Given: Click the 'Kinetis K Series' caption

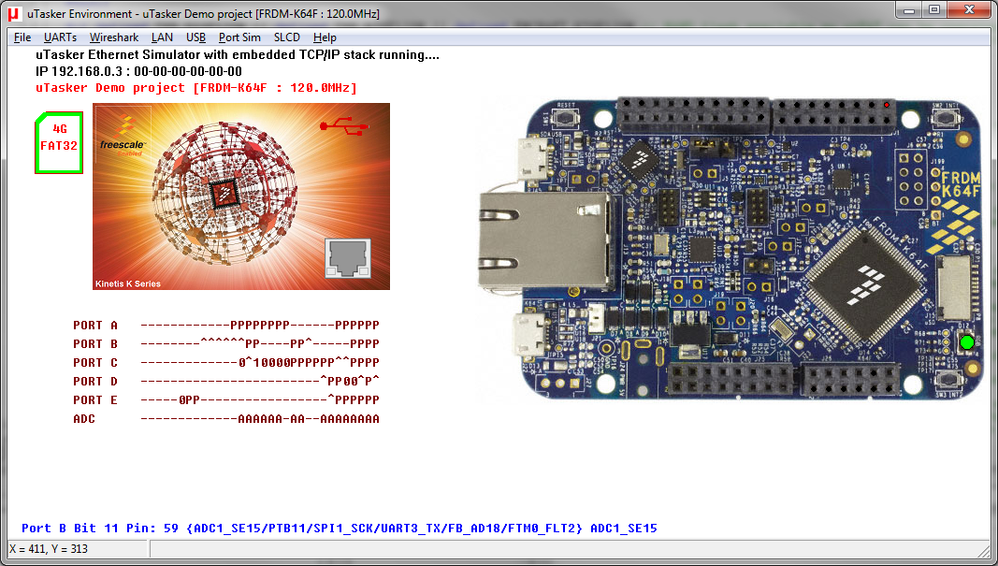Looking at the screenshot, I should 128,284.
